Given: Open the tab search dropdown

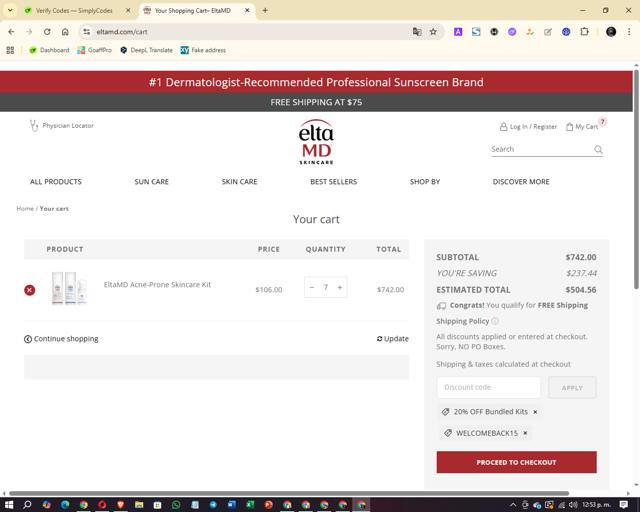Looking at the screenshot, I should pos(10,11).
